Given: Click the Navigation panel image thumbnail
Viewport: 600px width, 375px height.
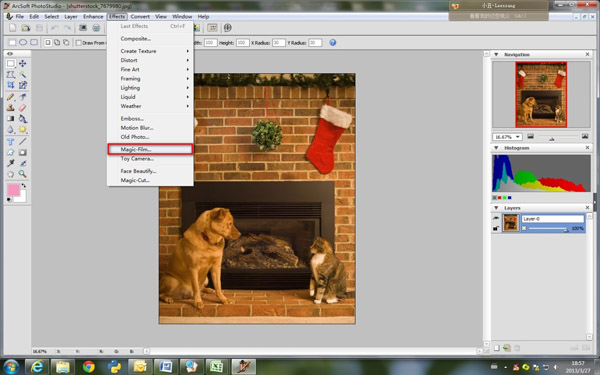Looking at the screenshot, I should [541, 95].
